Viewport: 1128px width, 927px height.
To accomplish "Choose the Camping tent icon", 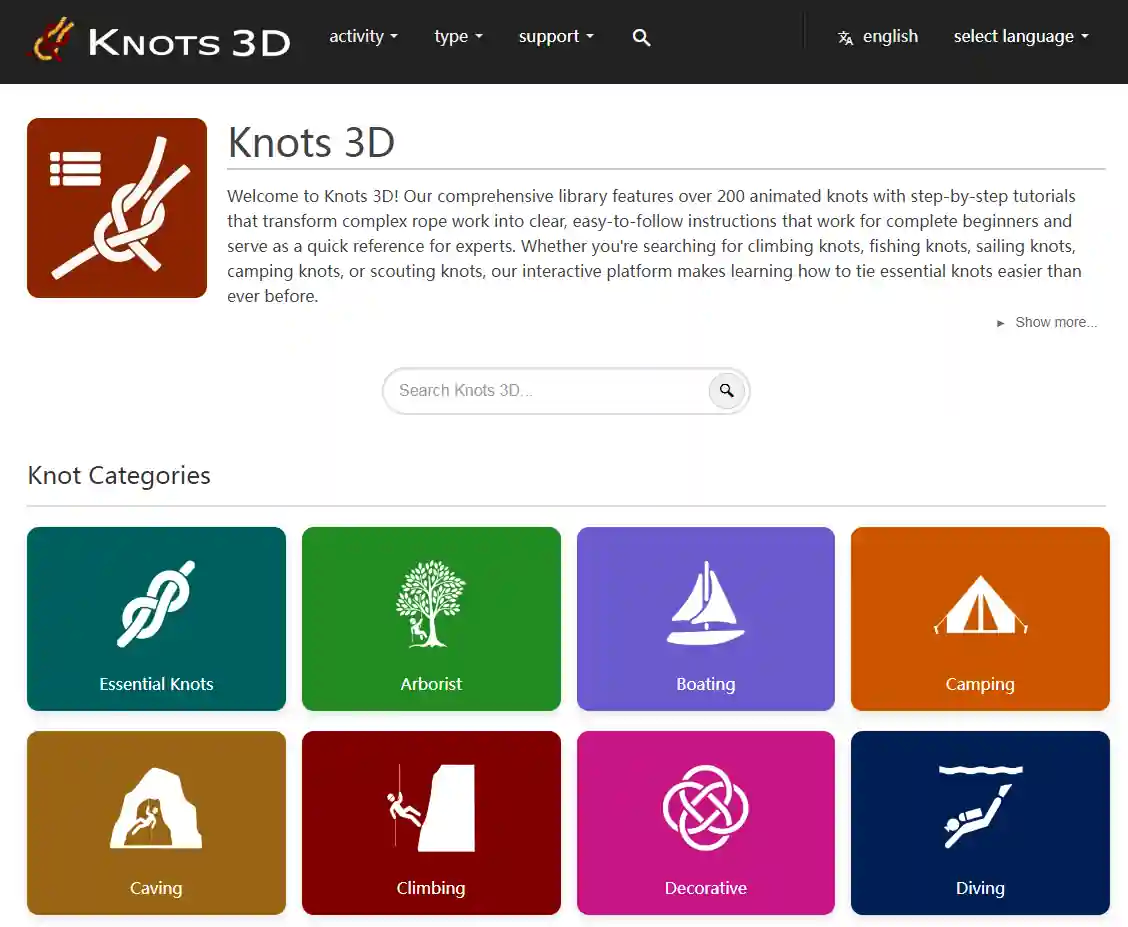I will (980, 605).
